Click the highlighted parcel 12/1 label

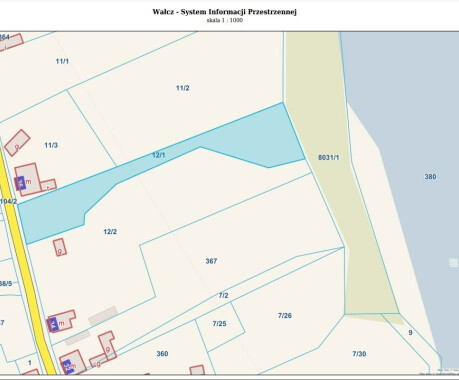click(159, 155)
